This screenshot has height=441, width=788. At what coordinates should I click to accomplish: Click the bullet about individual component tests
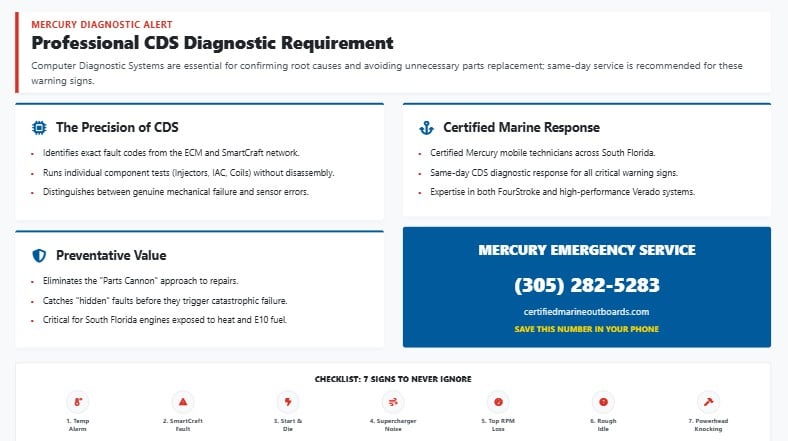pyautogui.click(x=188, y=173)
